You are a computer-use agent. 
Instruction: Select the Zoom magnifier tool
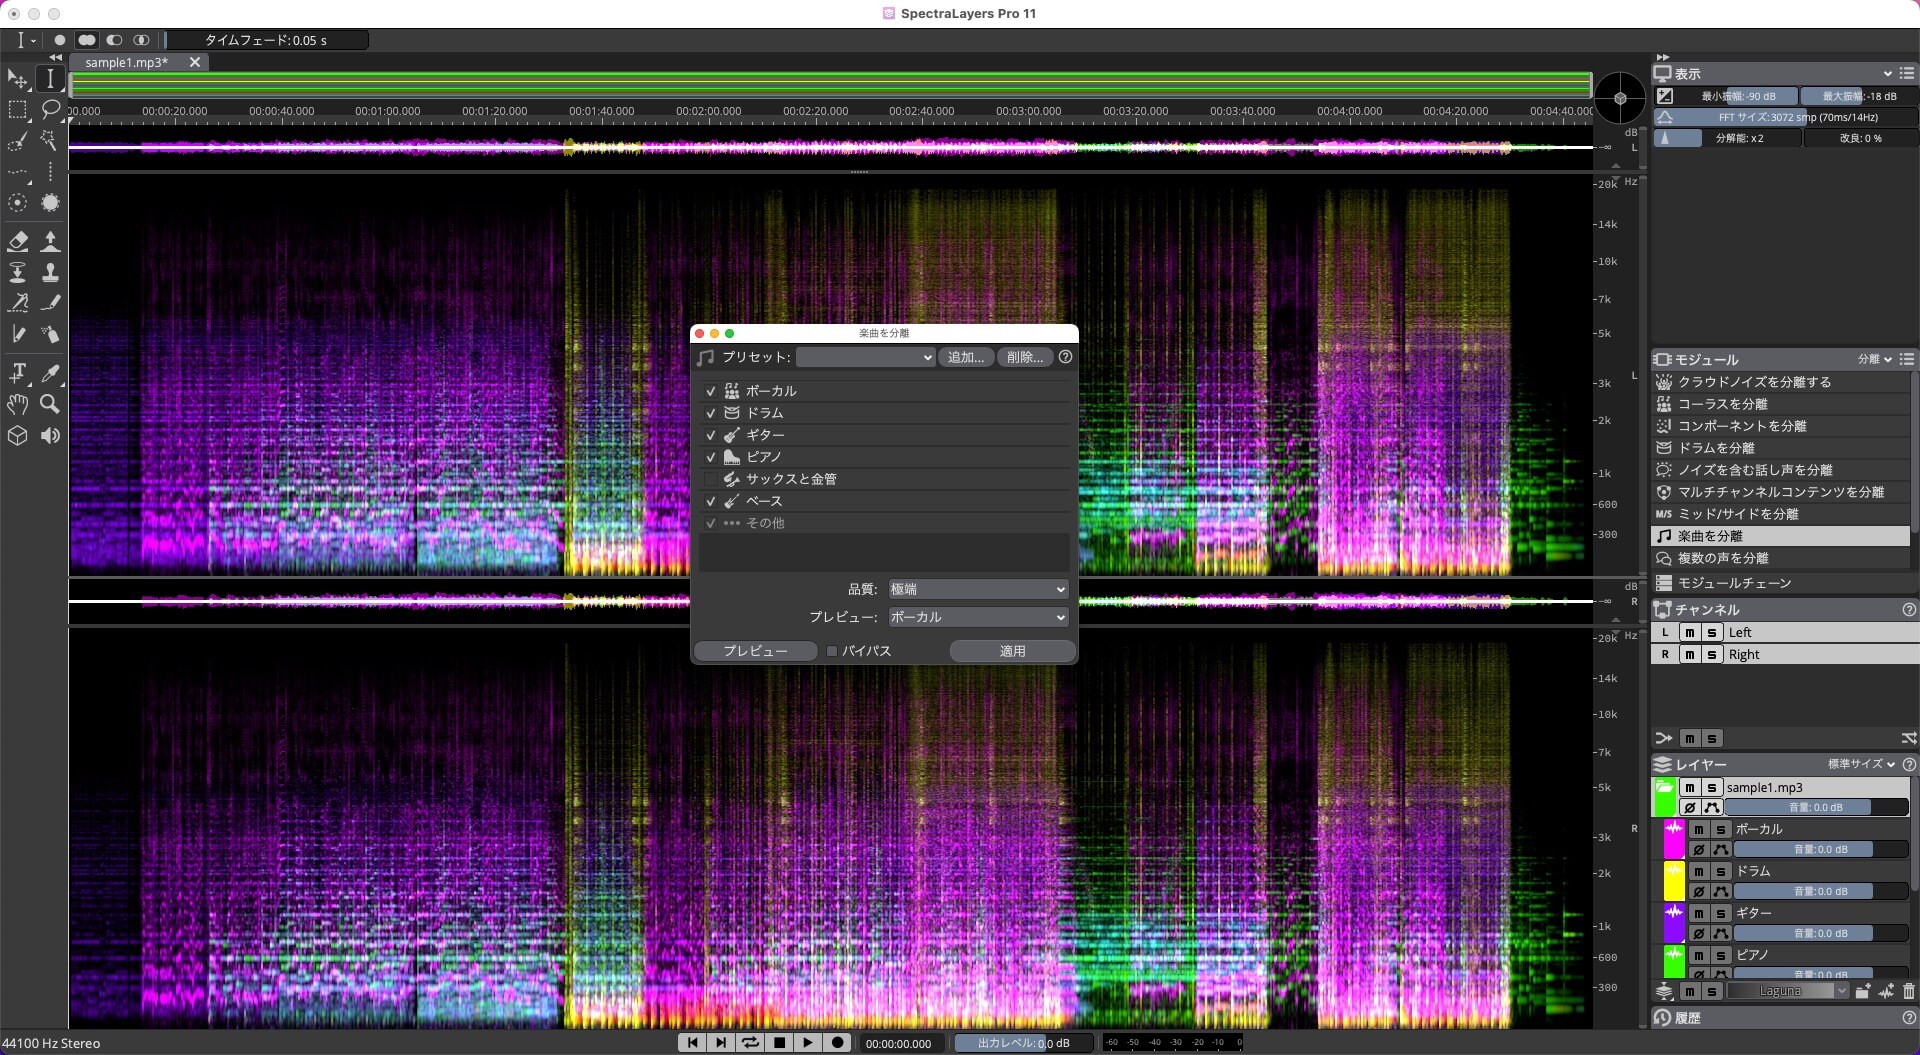pyautogui.click(x=50, y=405)
